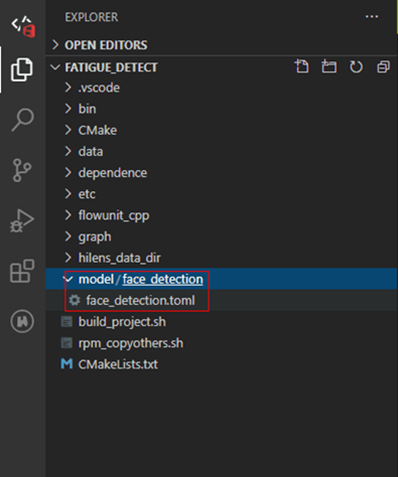
Task: Expand the data folder
Action: point(68,151)
